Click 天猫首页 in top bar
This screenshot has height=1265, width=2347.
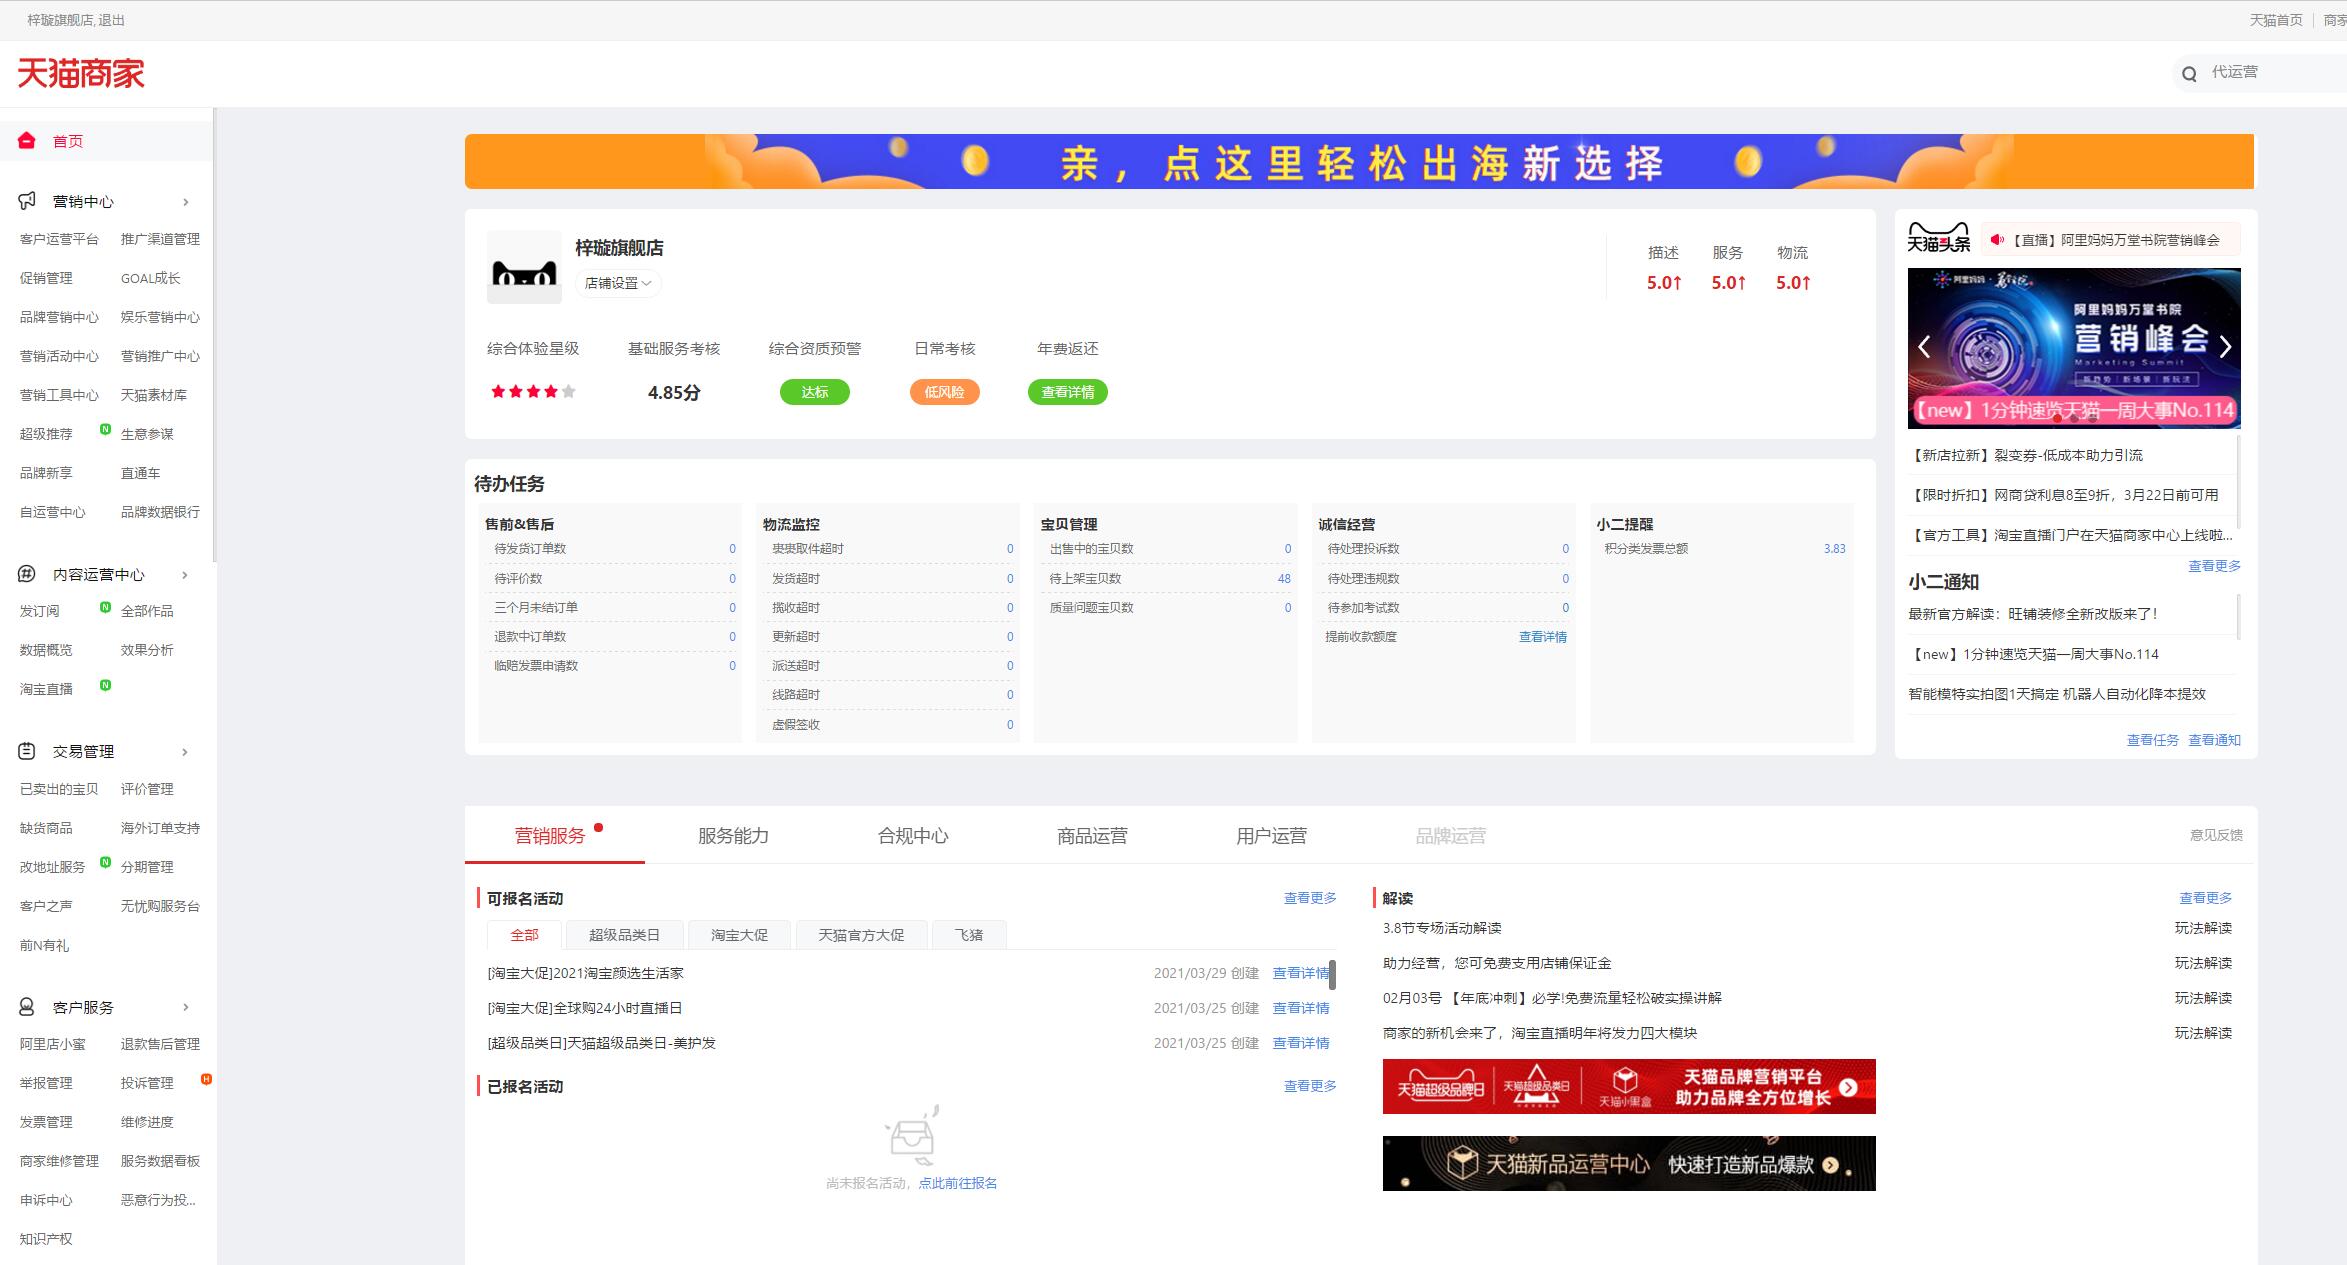pyautogui.click(x=2275, y=20)
